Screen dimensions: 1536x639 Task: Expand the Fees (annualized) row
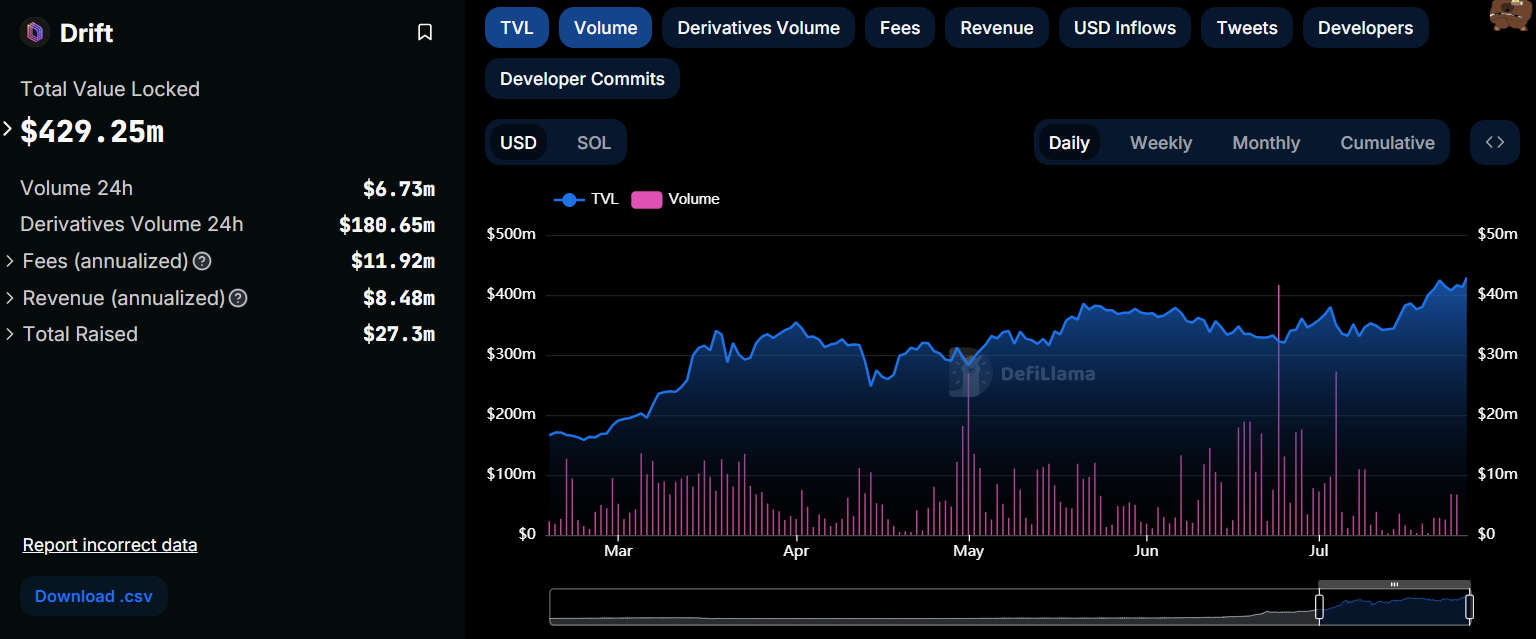pyautogui.click(x=10, y=261)
